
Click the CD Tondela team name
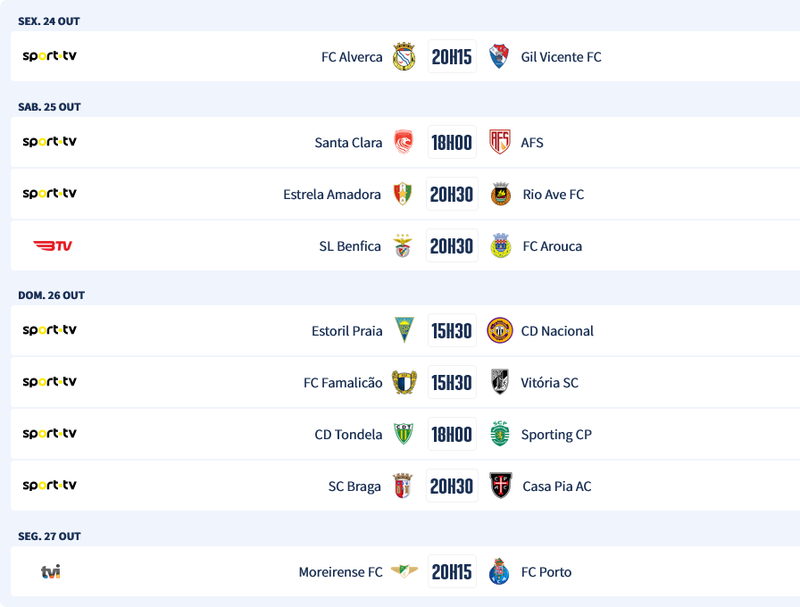click(348, 434)
